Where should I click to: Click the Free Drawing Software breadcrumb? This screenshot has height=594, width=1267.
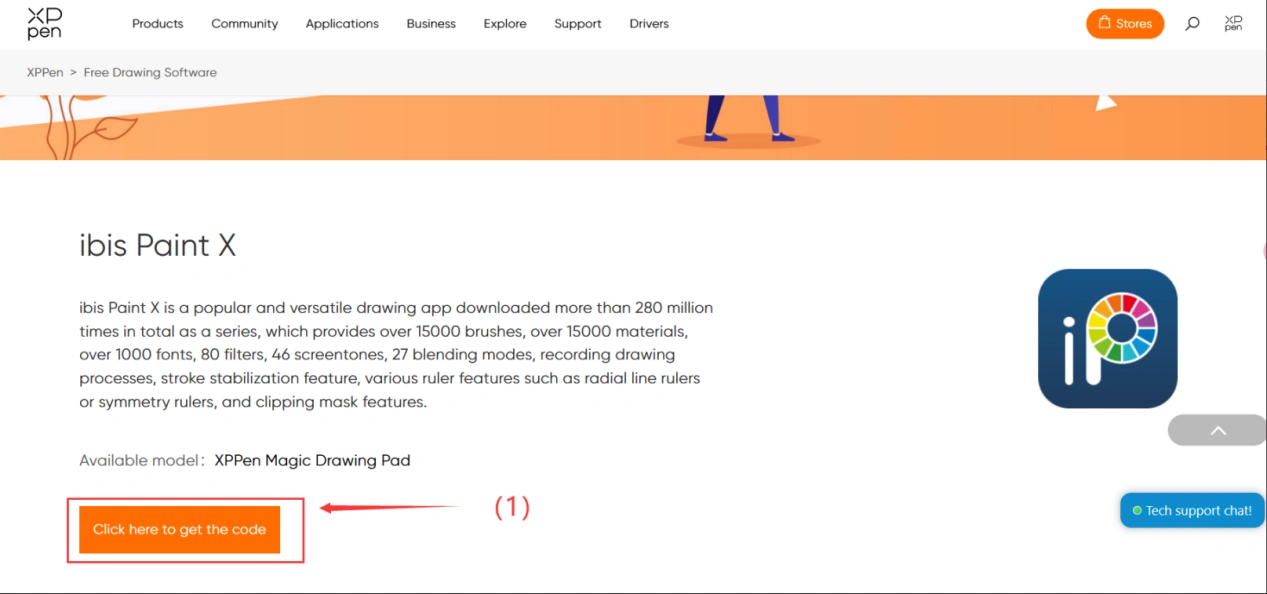(x=150, y=72)
